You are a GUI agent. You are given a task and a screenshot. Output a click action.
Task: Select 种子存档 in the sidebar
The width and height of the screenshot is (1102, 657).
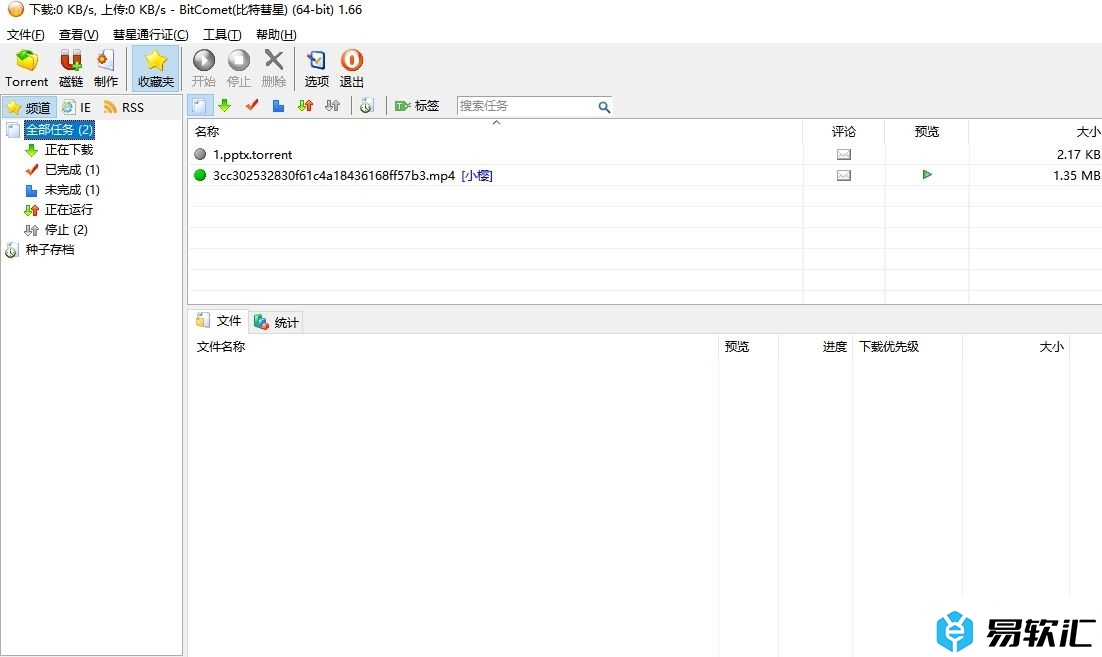49,249
